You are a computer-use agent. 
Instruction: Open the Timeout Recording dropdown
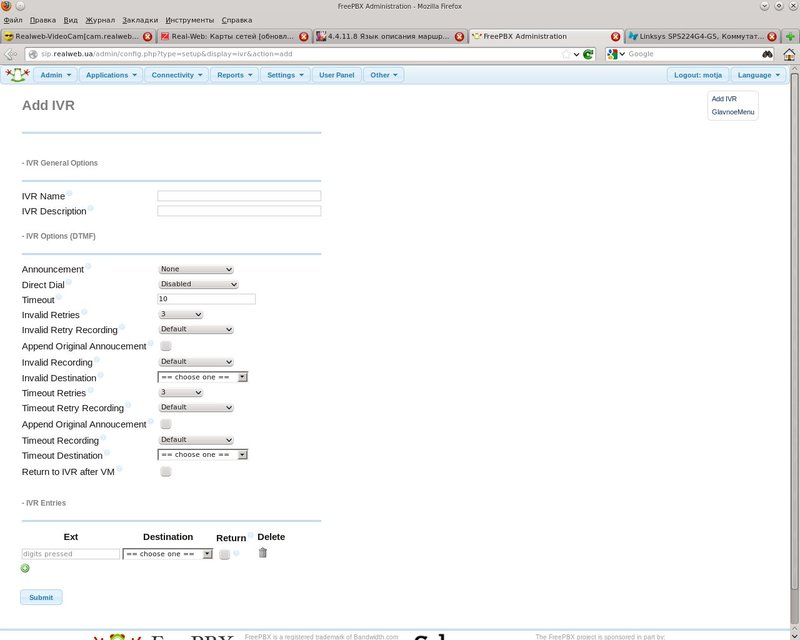(196, 440)
